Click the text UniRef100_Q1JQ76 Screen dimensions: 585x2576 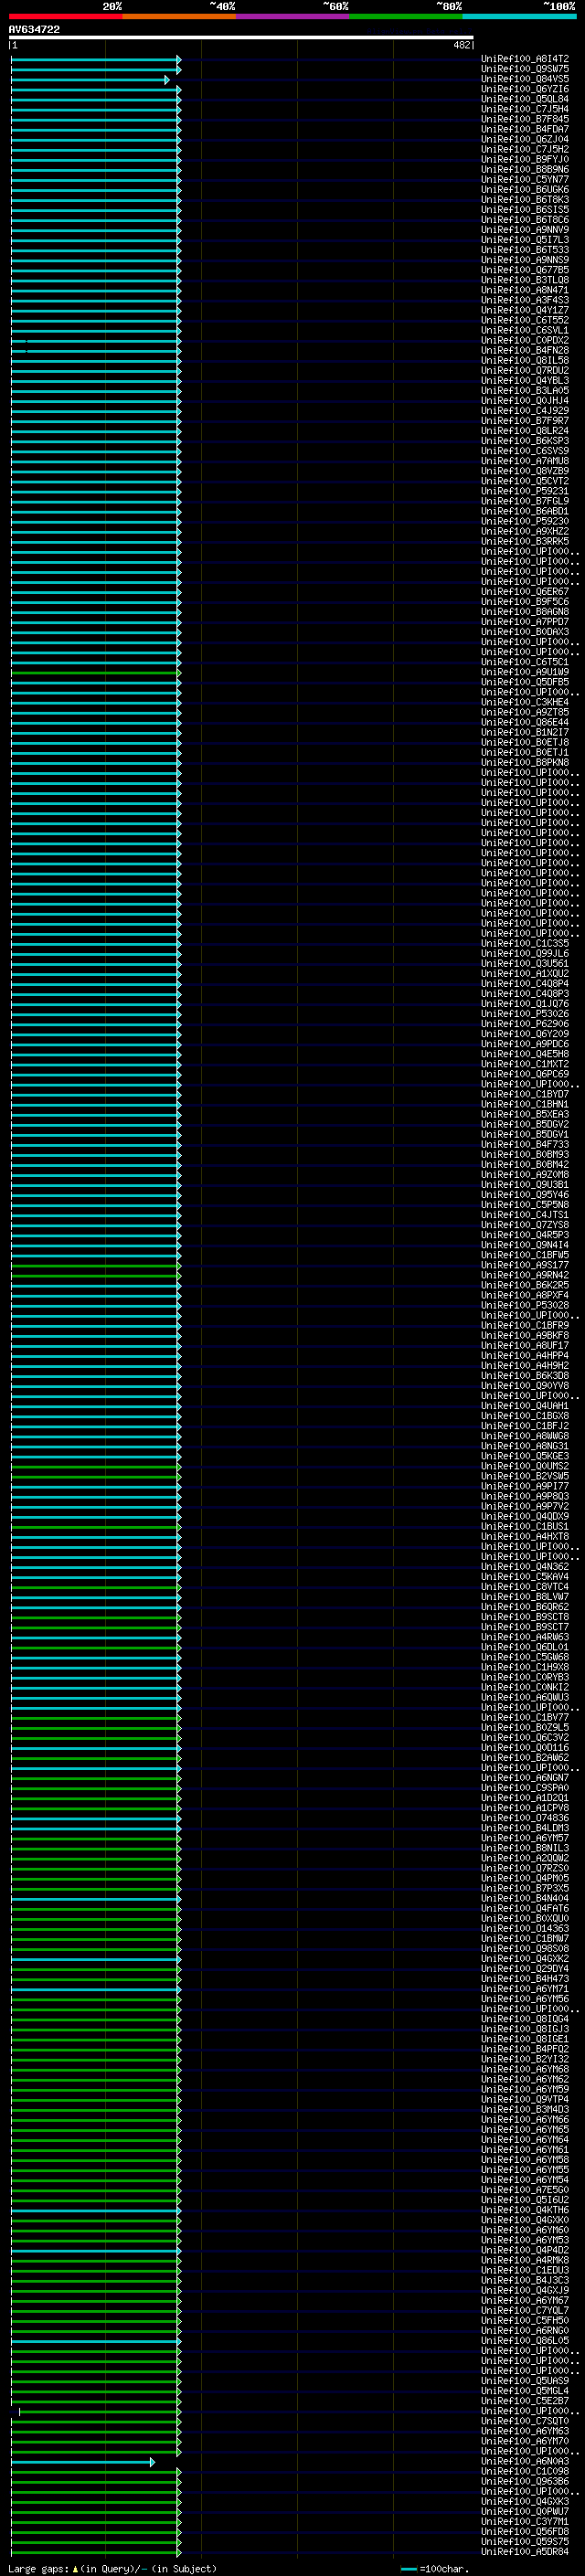(525, 1004)
